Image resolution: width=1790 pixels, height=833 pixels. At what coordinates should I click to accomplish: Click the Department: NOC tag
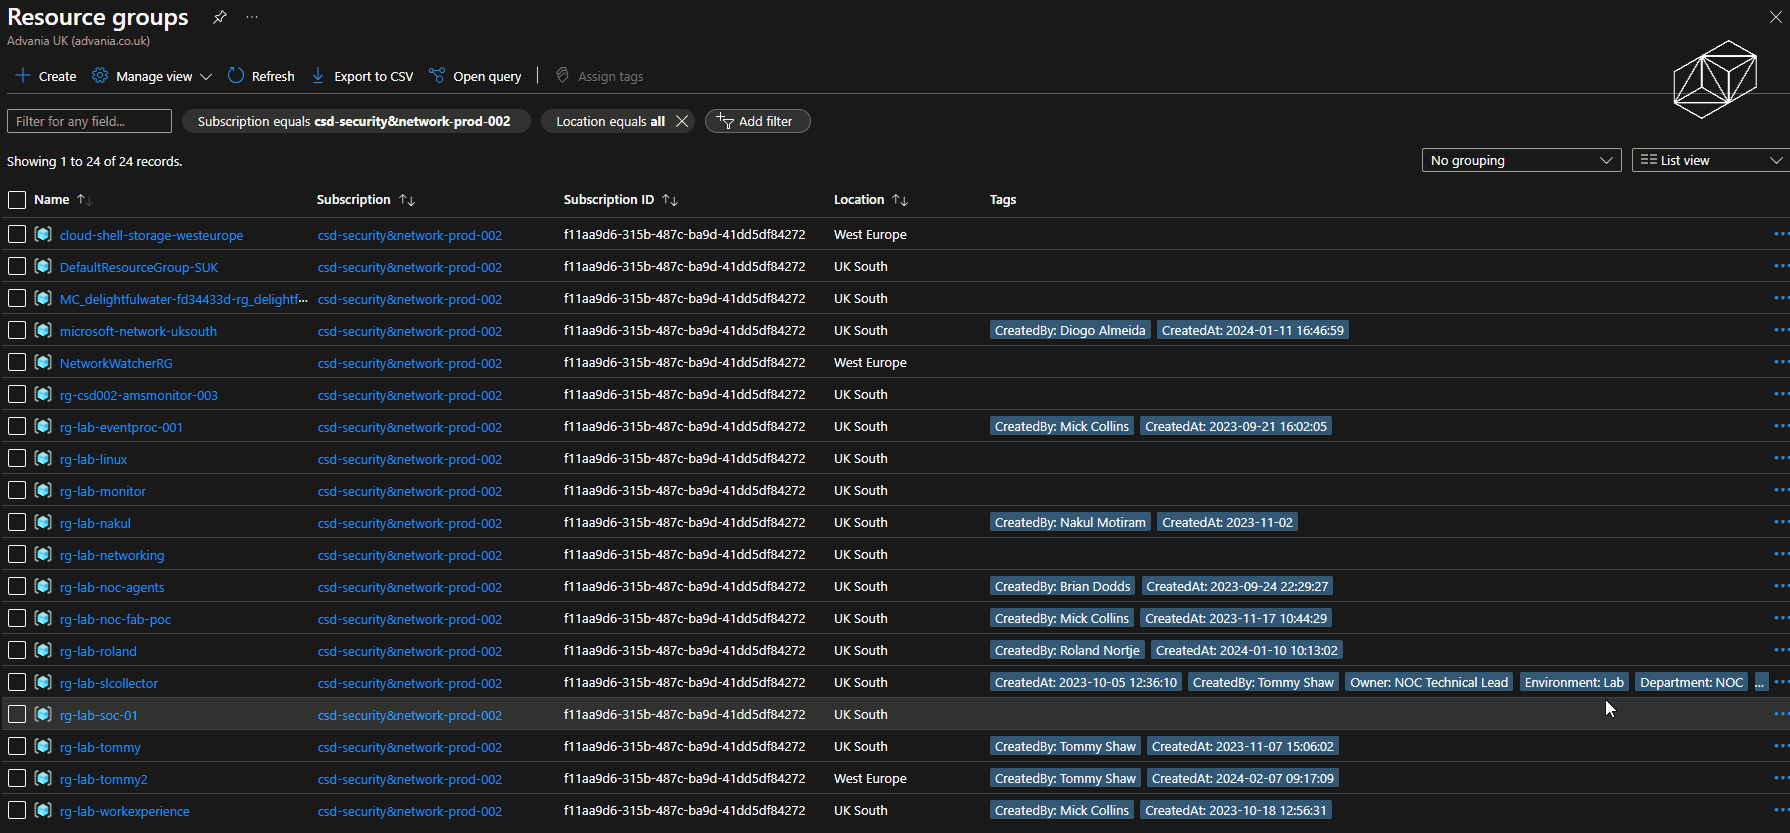(1691, 682)
